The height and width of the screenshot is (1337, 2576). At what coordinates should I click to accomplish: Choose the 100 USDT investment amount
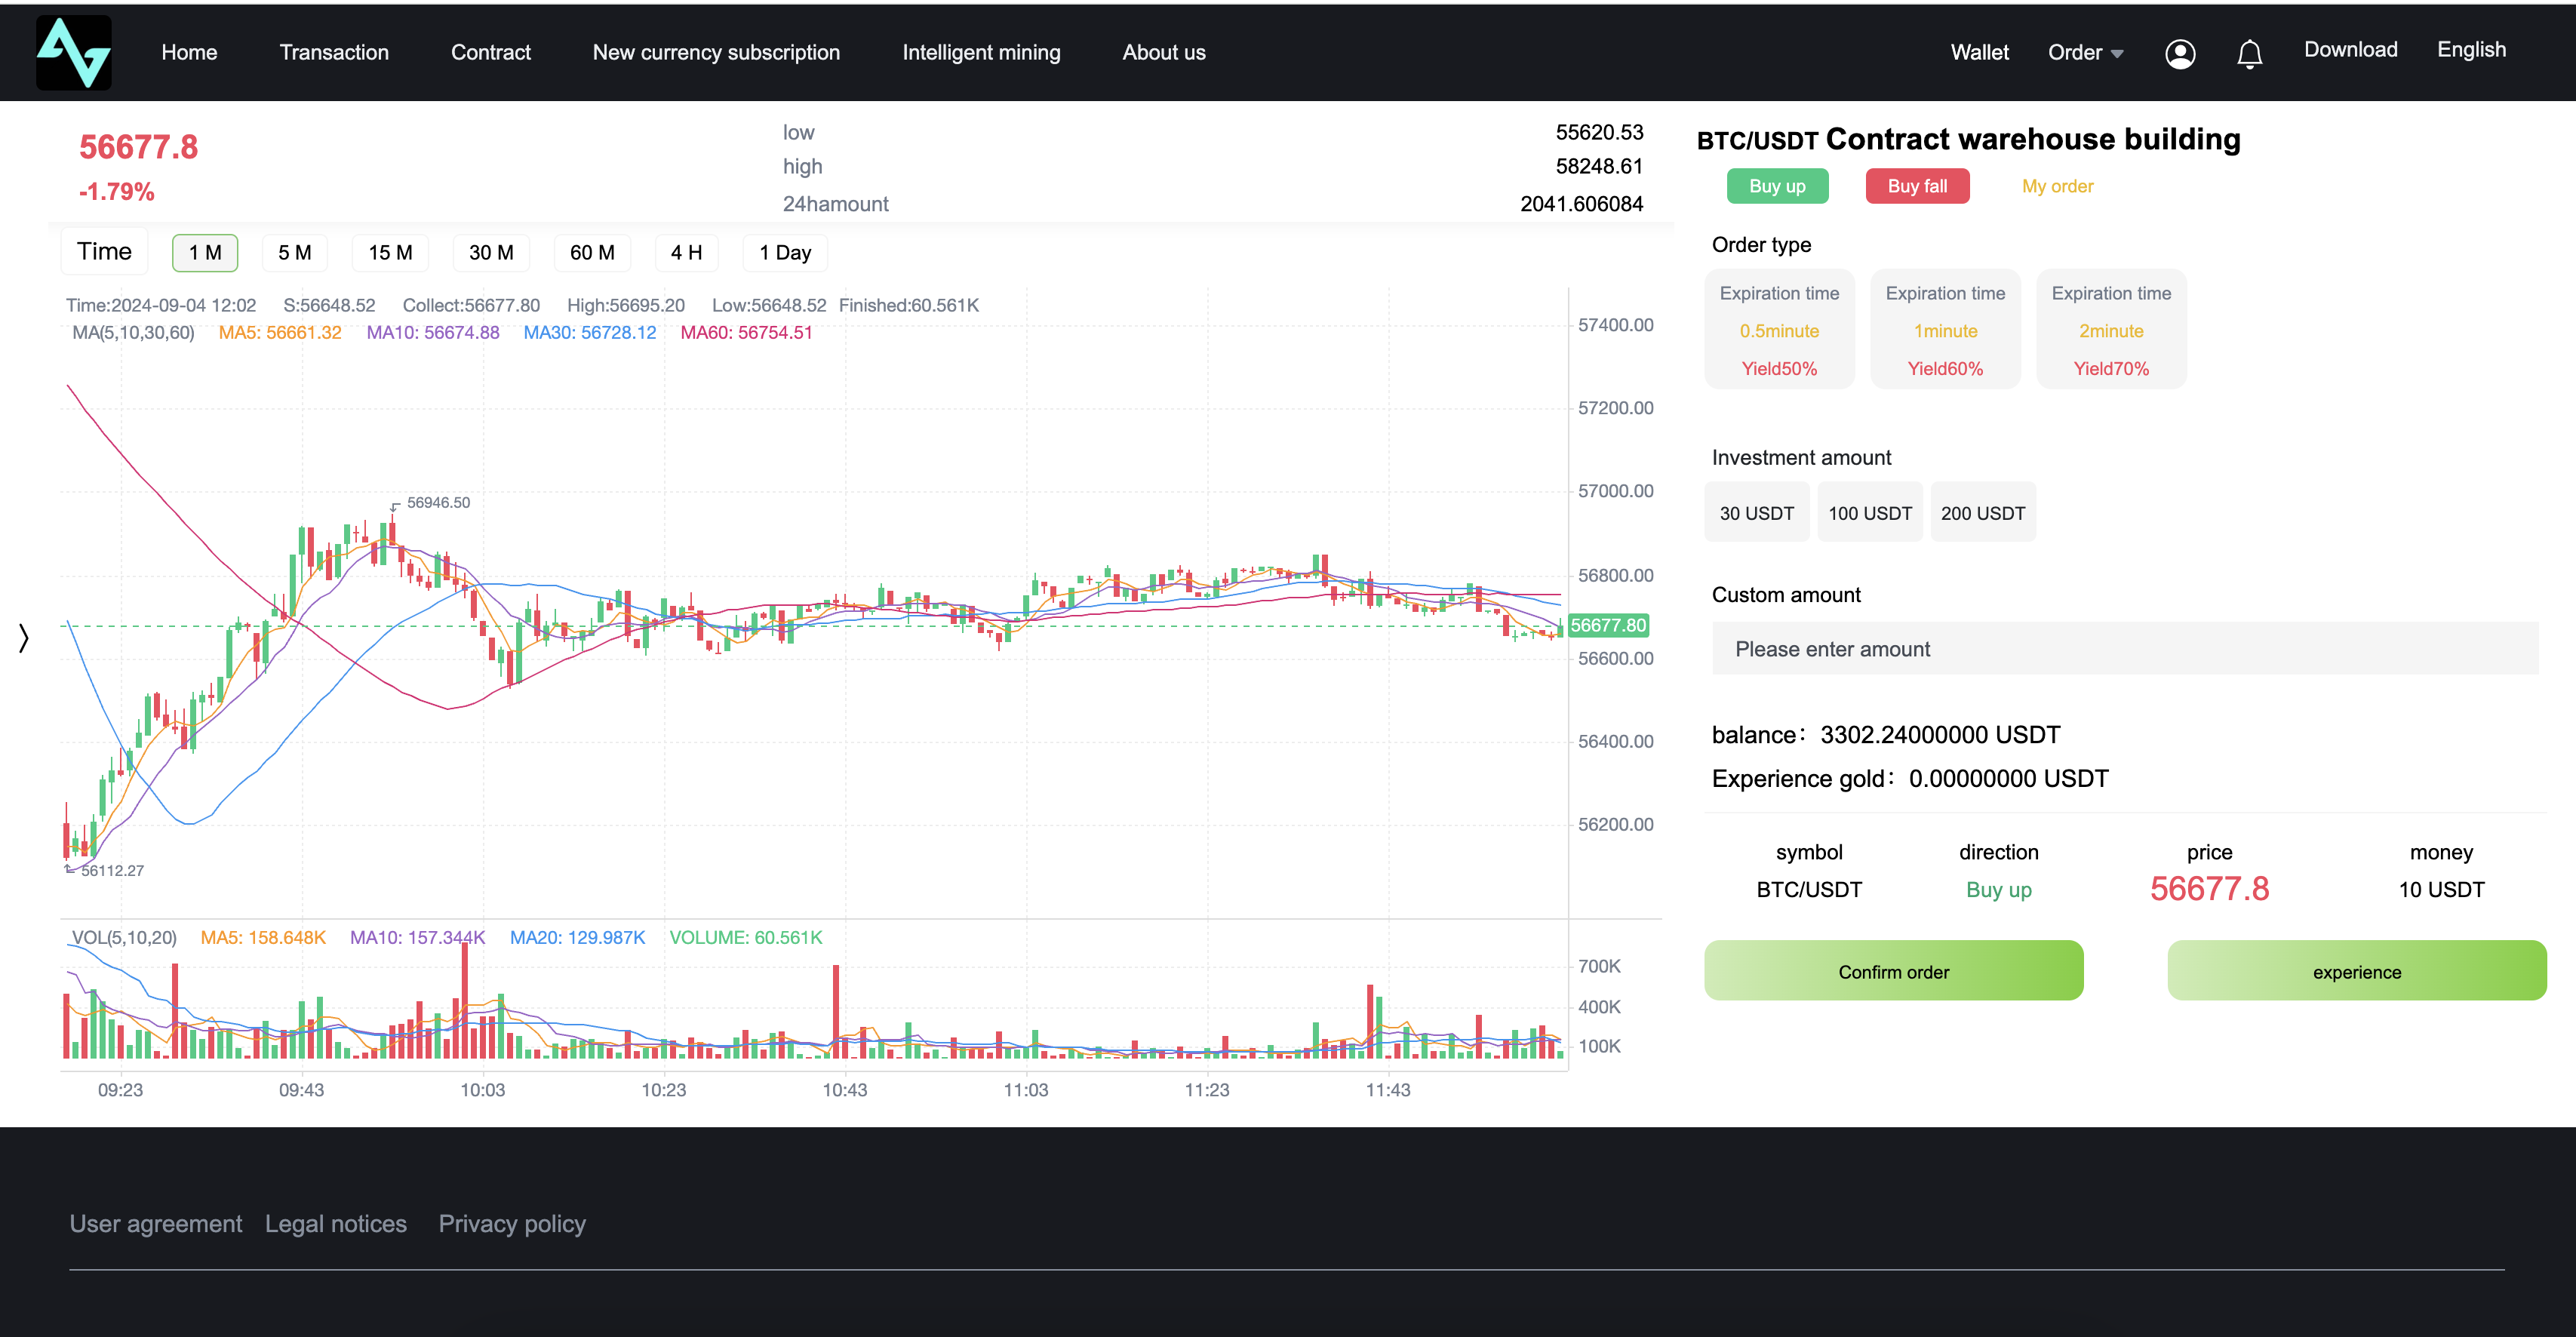(x=1869, y=513)
